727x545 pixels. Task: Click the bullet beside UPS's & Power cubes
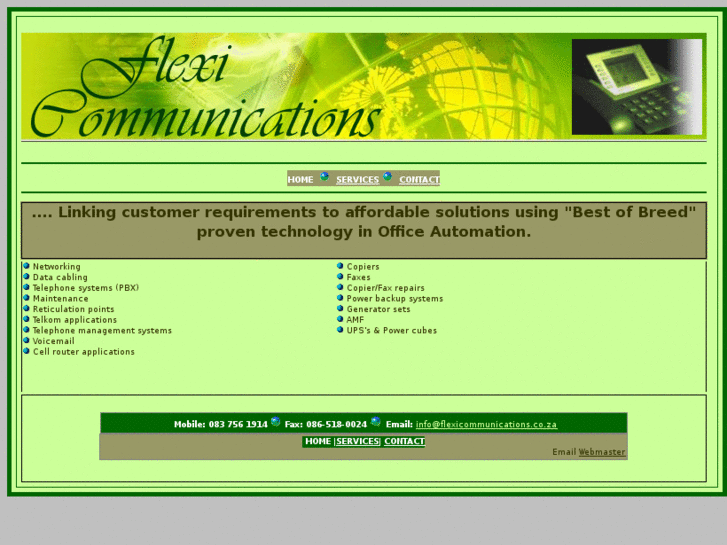tap(340, 330)
